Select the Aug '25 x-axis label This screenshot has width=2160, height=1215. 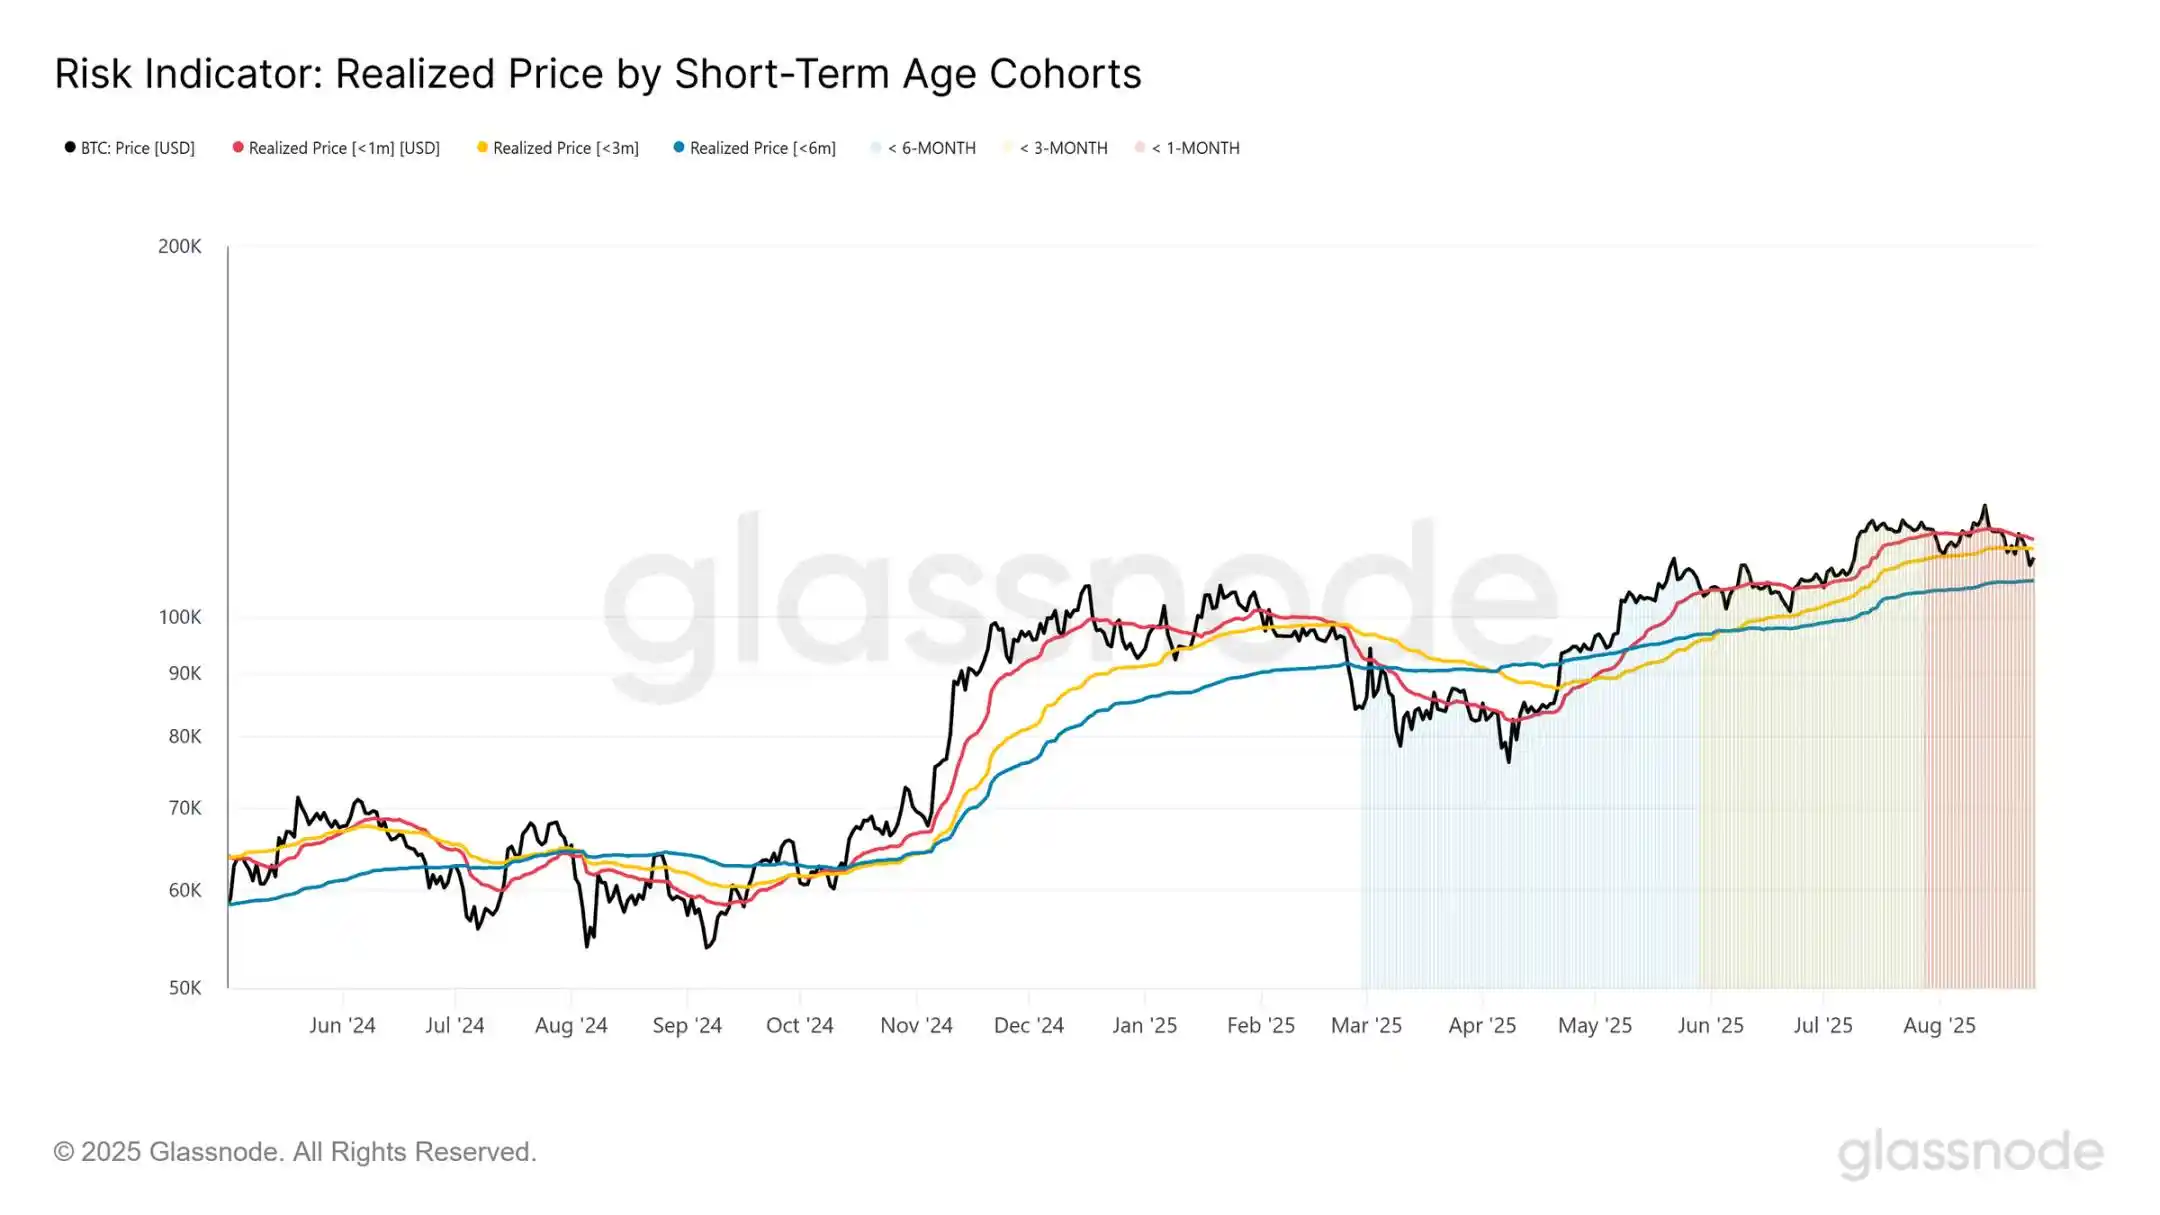click(x=1939, y=1025)
